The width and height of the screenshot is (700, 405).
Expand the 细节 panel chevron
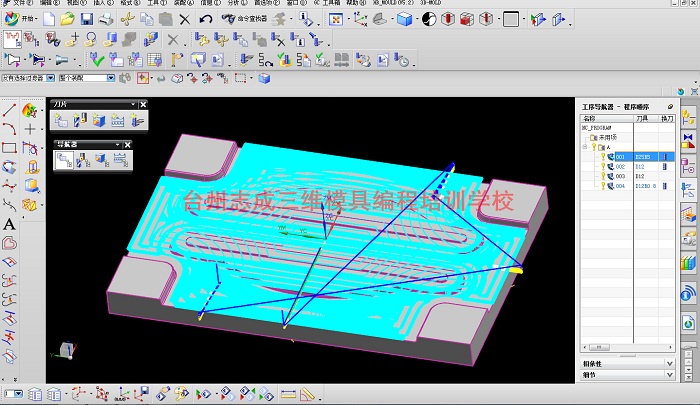[670, 375]
